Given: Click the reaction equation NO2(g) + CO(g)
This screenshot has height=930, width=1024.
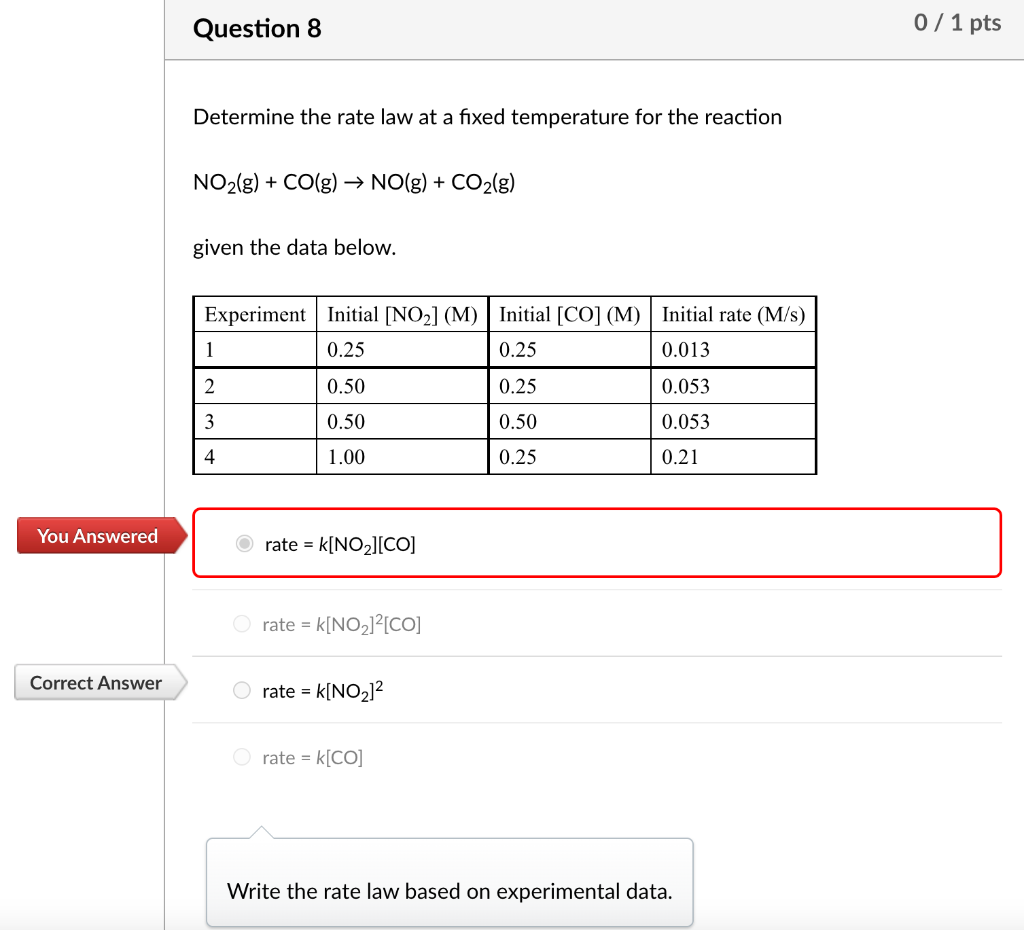Looking at the screenshot, I should (354, 182).
